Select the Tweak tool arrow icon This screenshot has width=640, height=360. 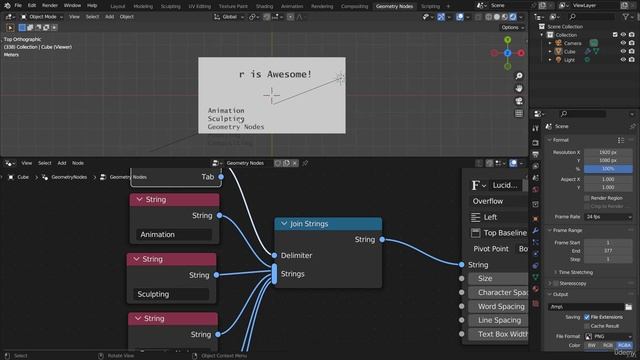tap(10, 28)
